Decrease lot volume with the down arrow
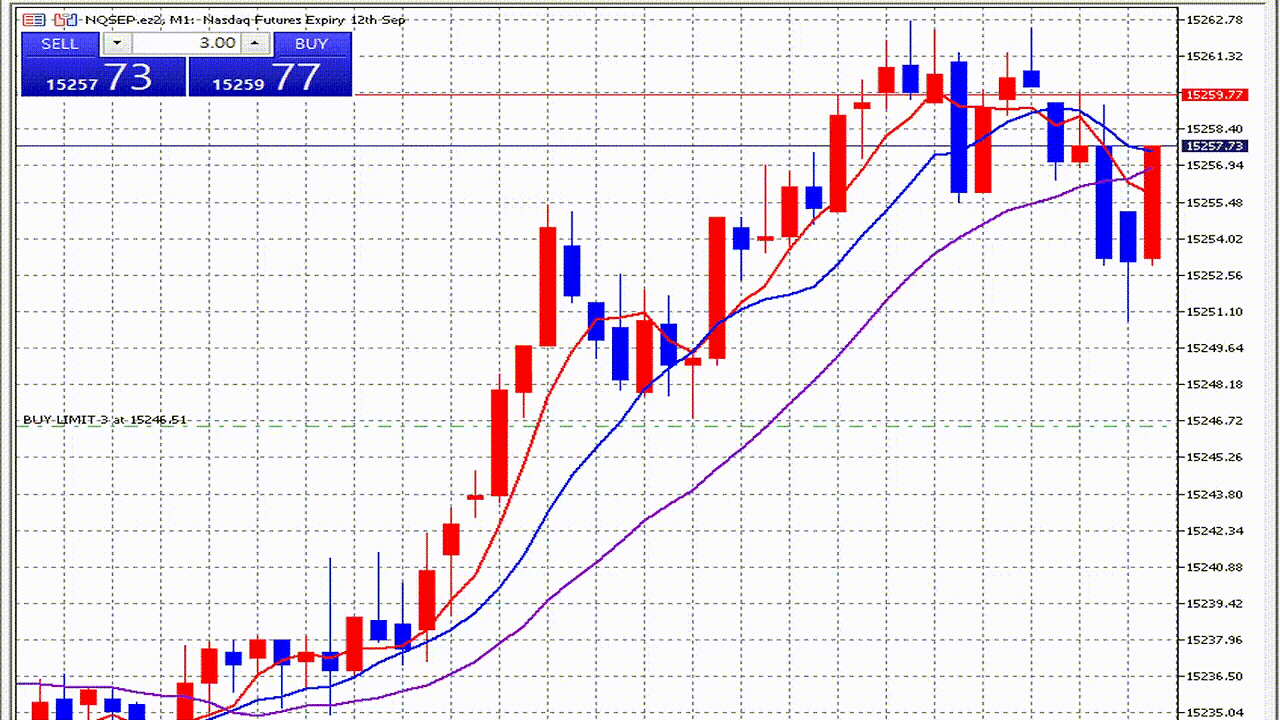Viewport: 1280px width, 720px height. (x=118, y=43)
